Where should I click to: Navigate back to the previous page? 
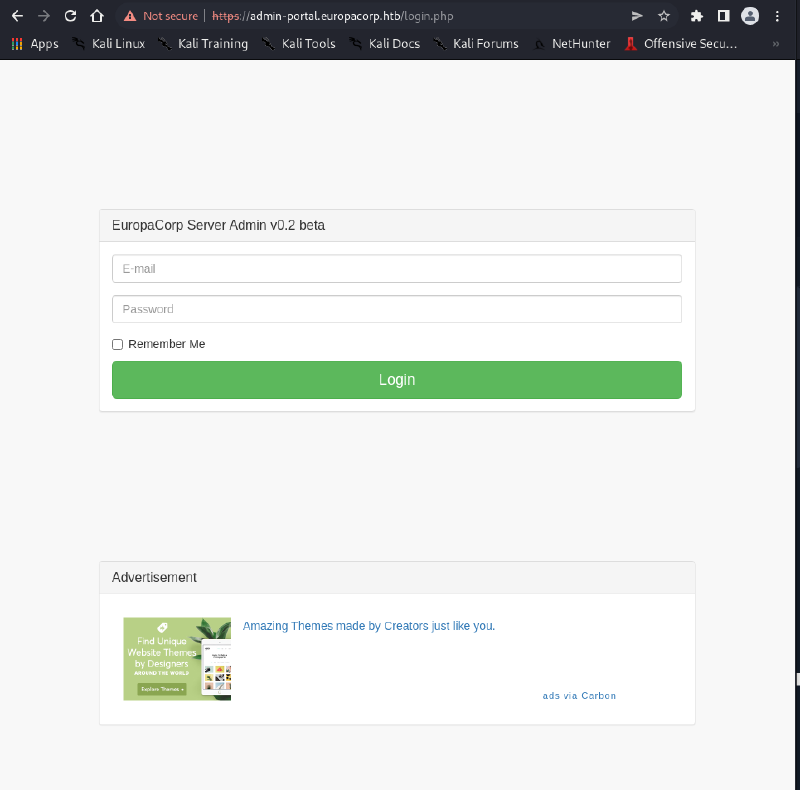coord(16,15)
